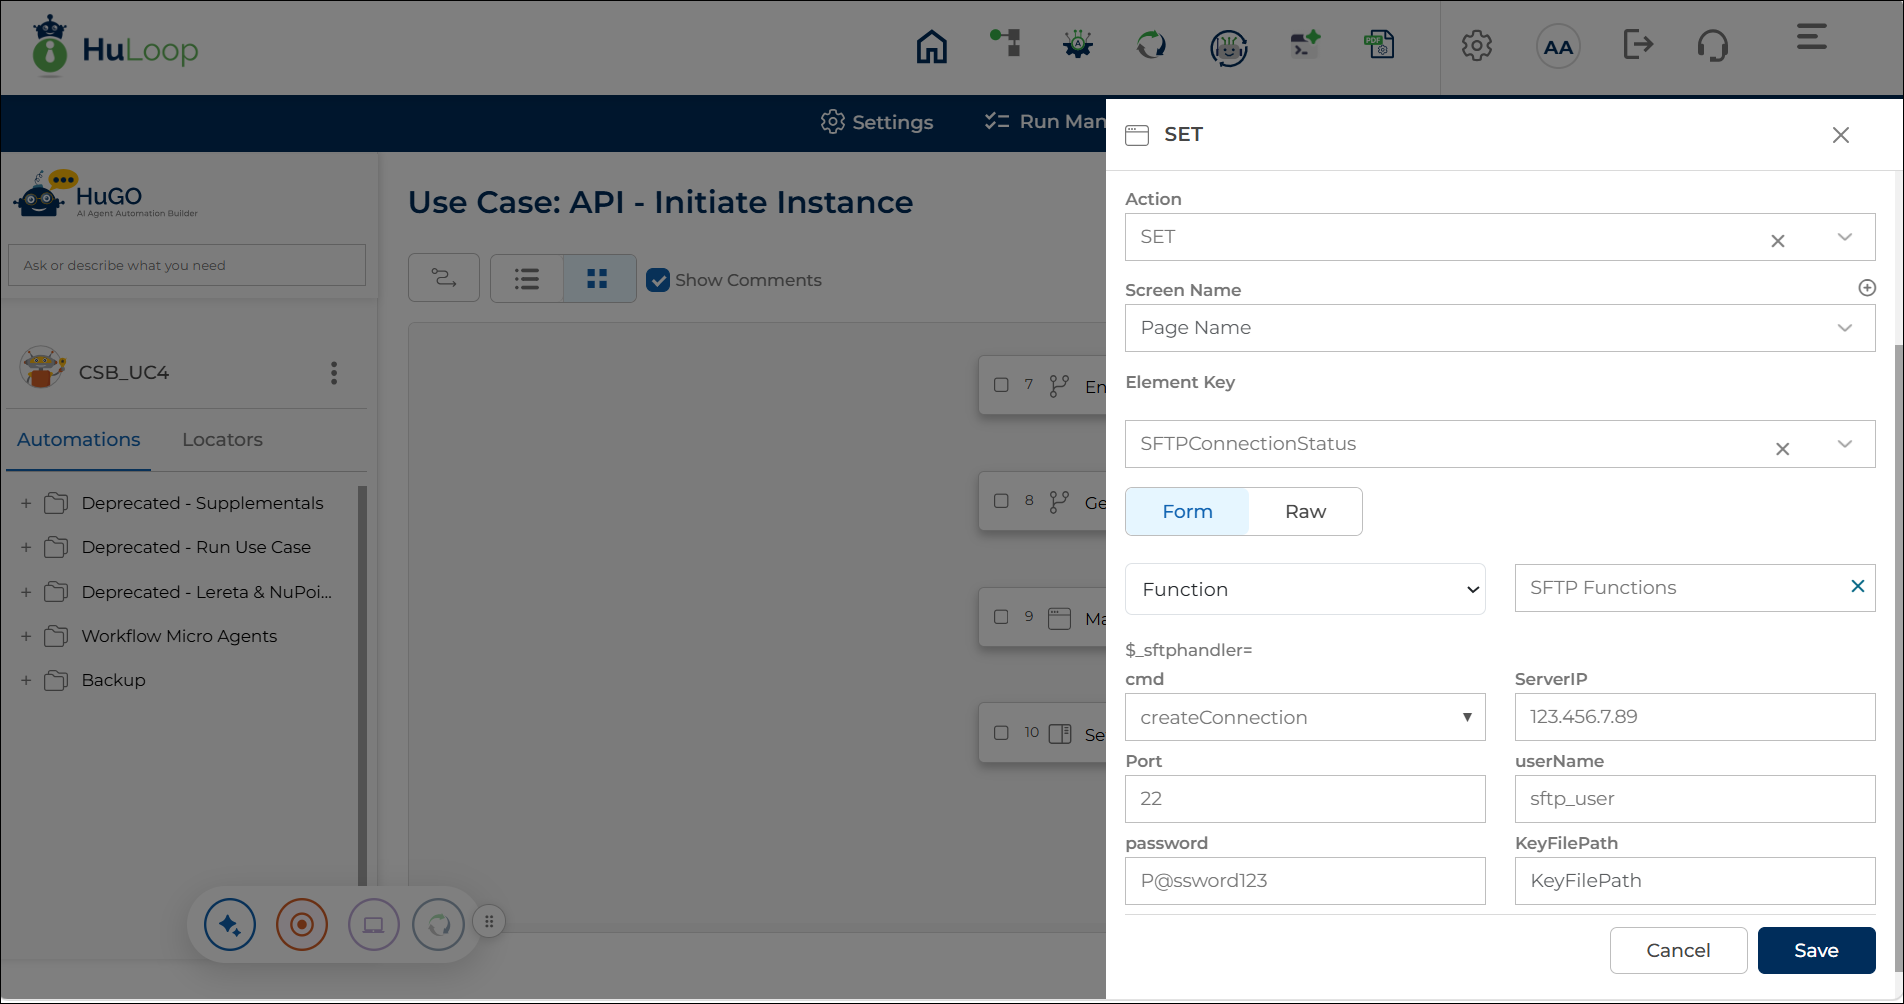1904x1004 pixels.
Task: Check the box for step 8
Action: click(x=1001, y=501)
